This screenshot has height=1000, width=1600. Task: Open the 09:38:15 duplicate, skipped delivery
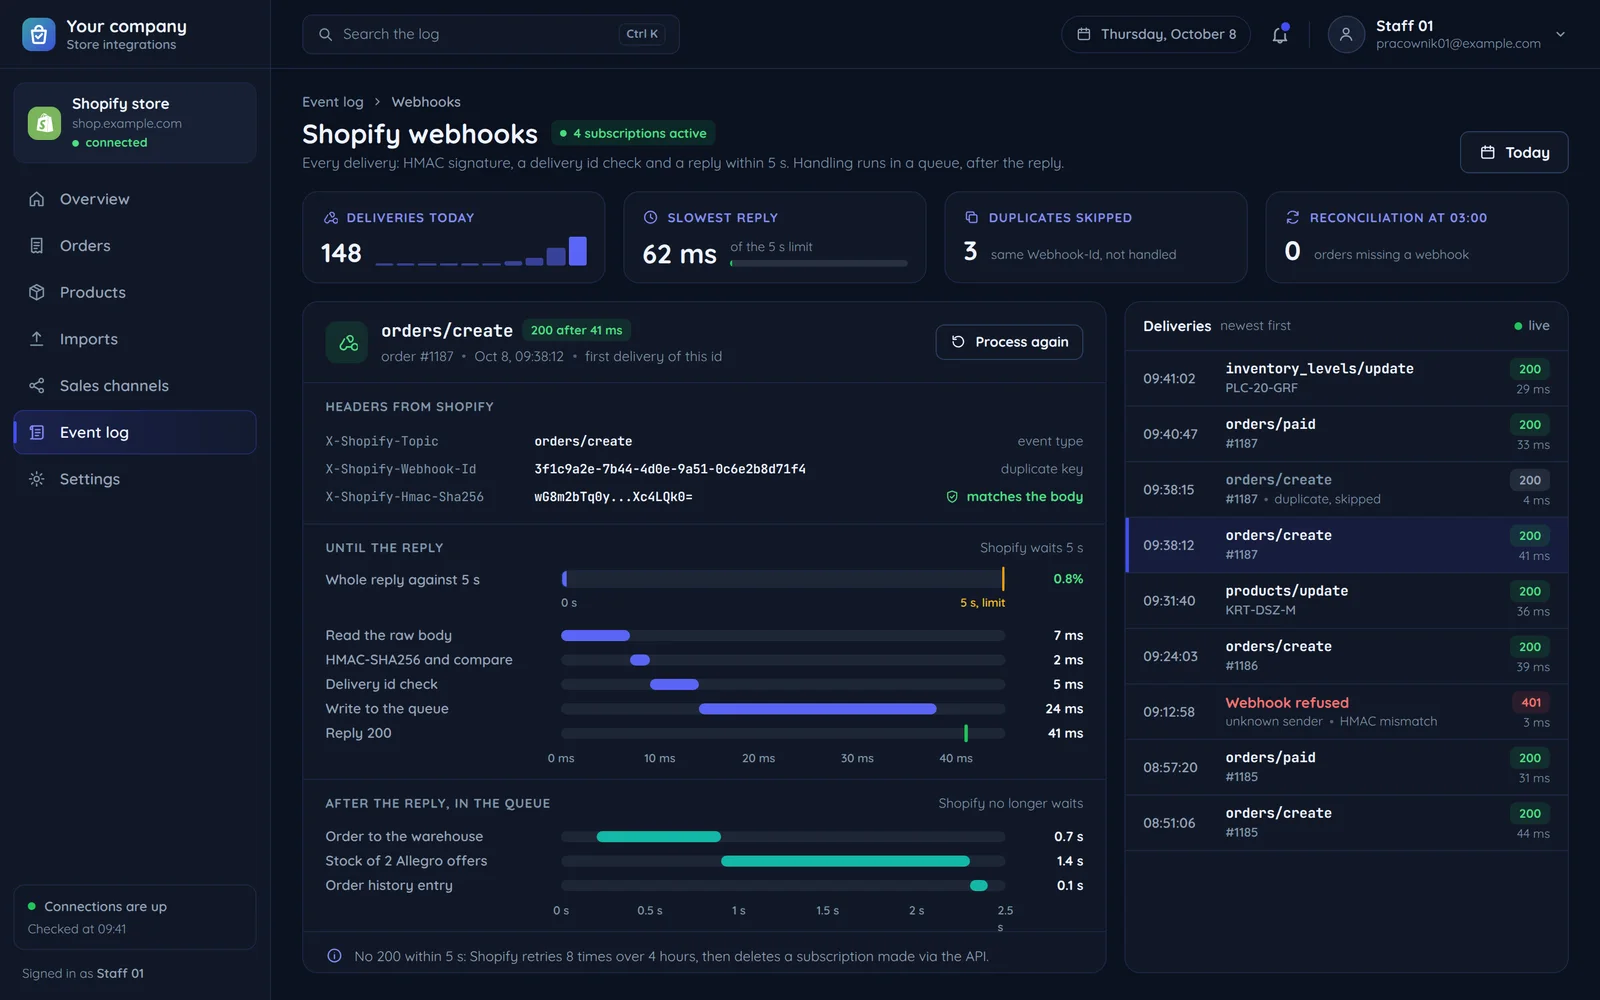click(x=1346, y=489)
